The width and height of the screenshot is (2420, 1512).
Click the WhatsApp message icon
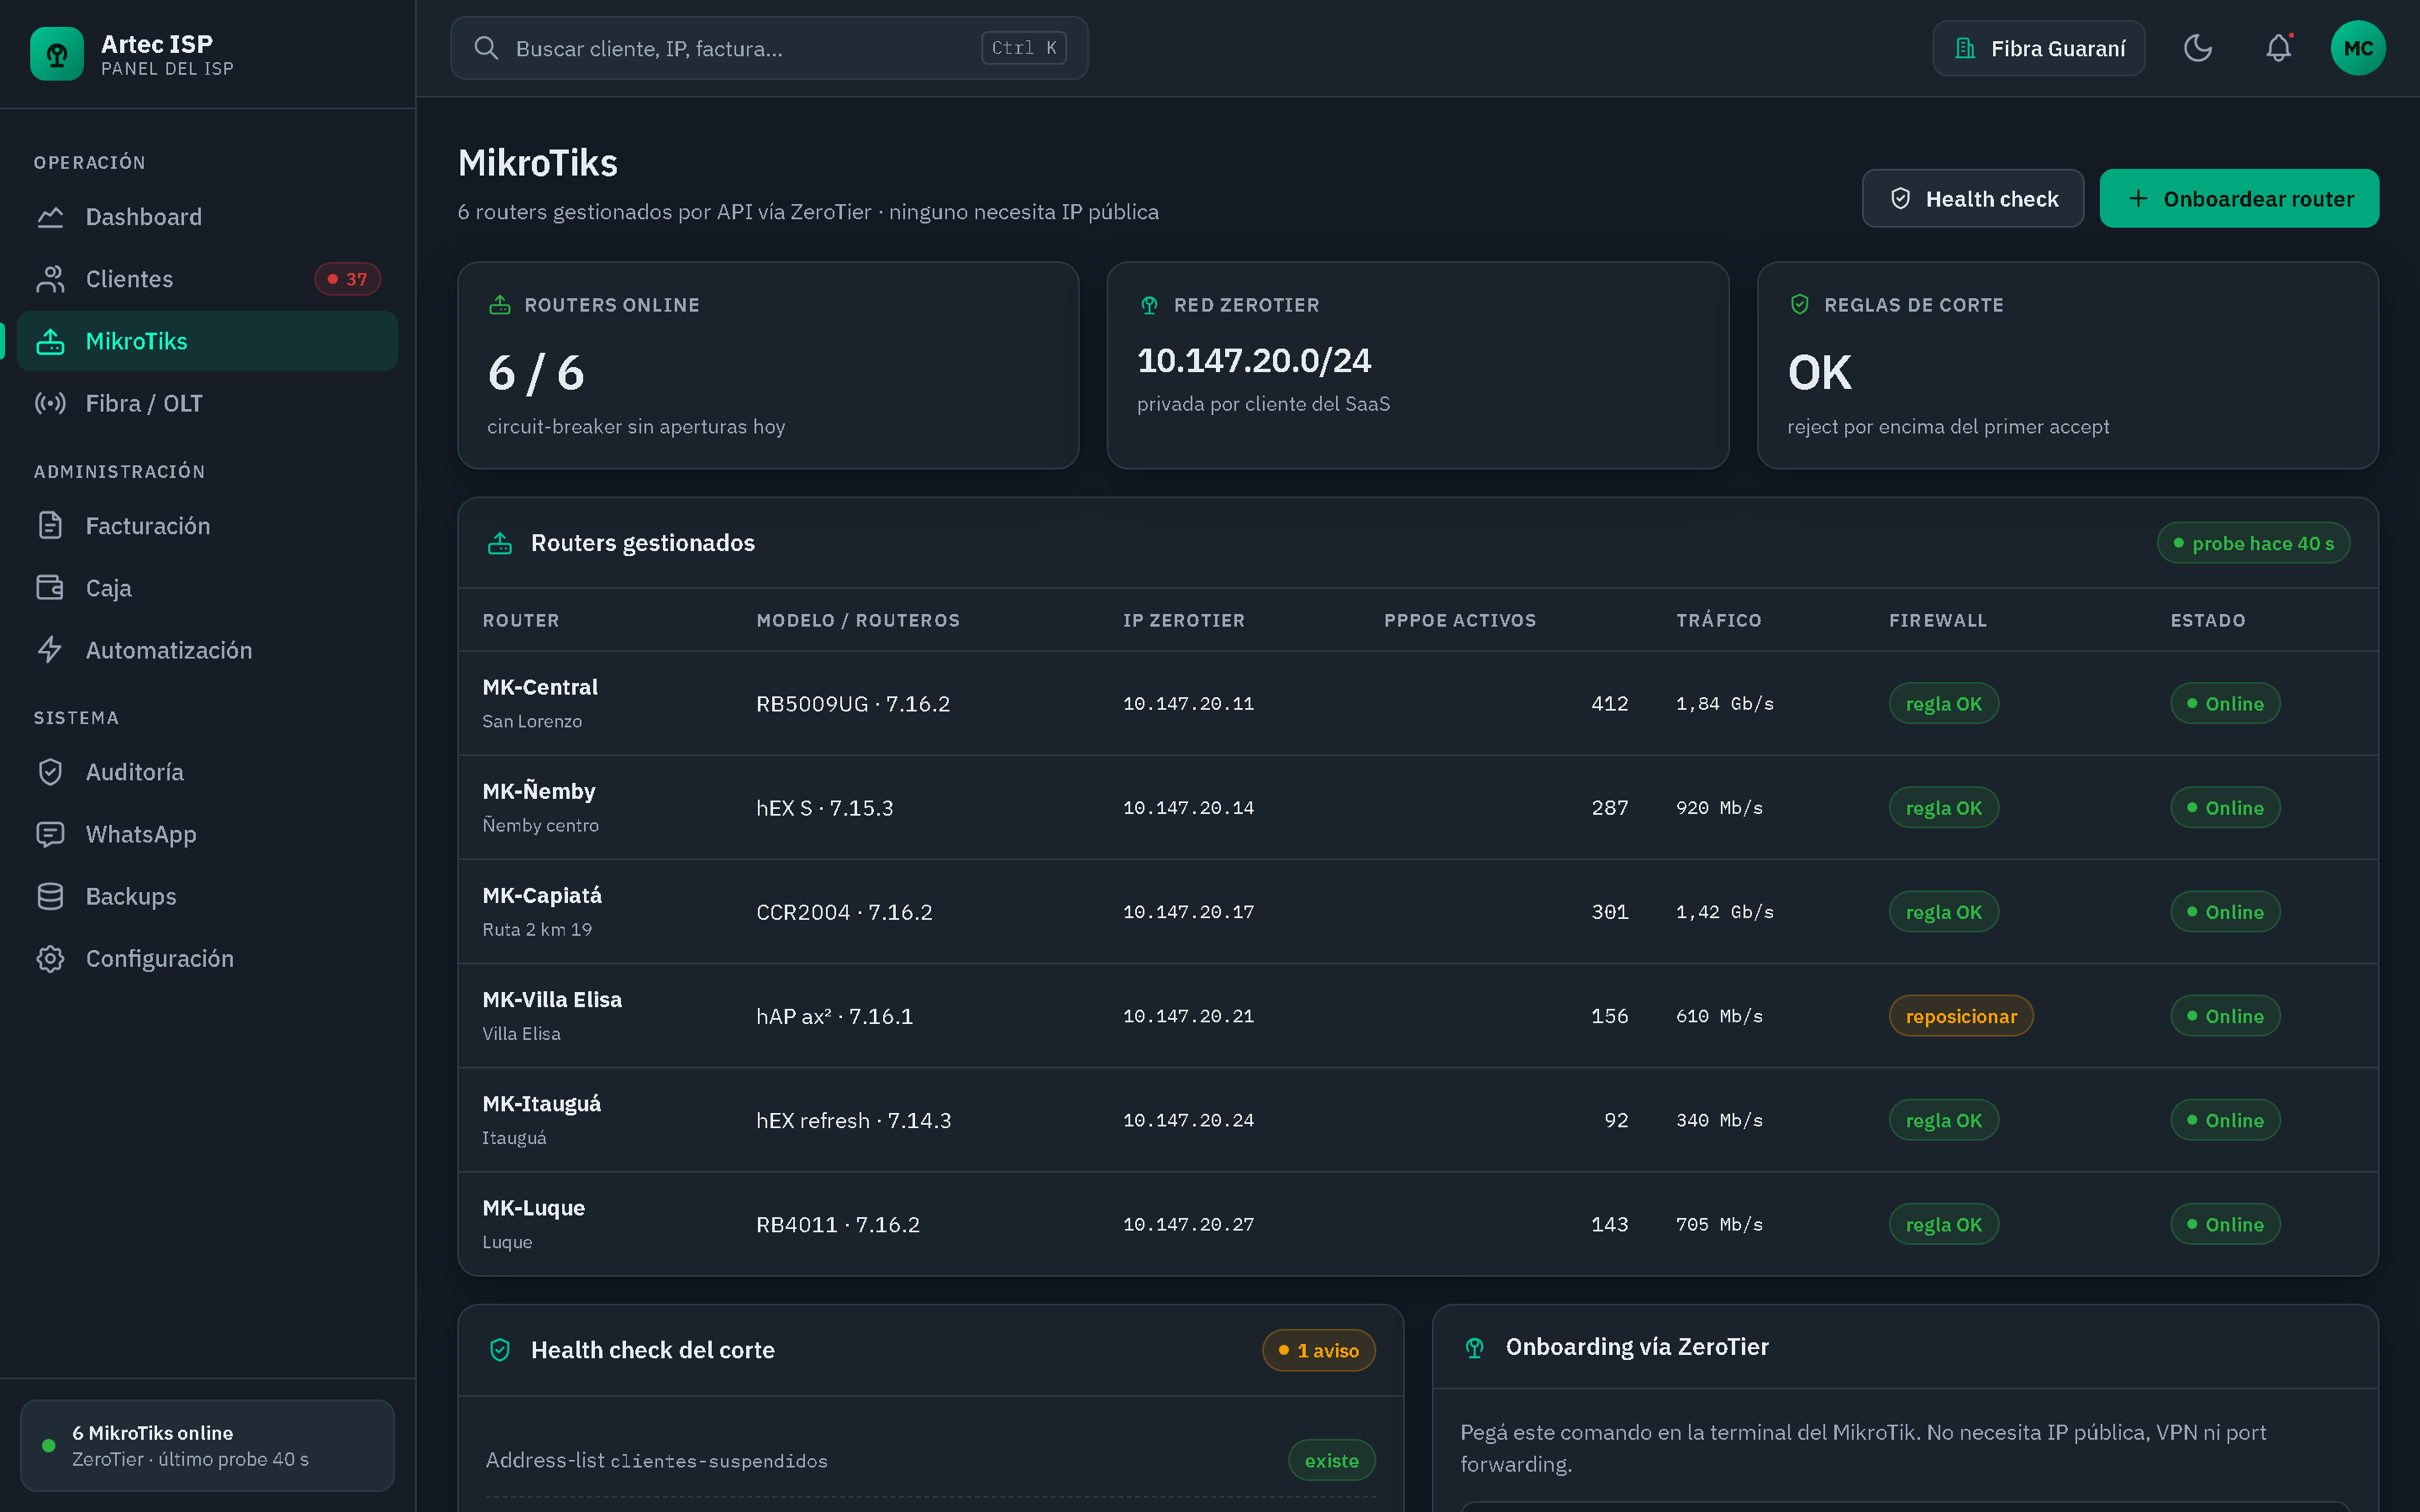tap(50, 834)
